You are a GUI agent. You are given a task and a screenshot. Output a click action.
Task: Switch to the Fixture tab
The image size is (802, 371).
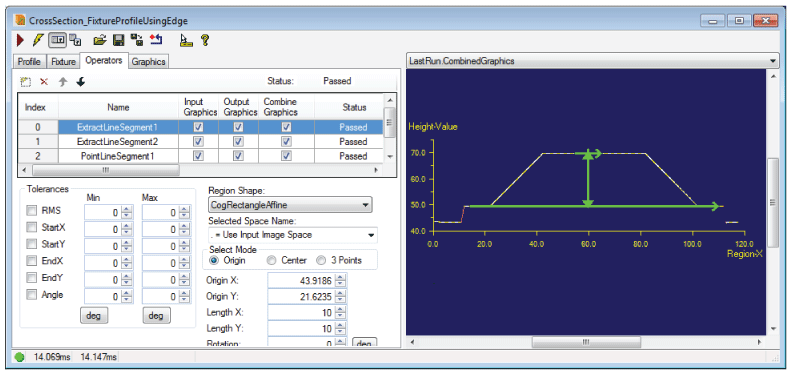click(x=63, y=62)
